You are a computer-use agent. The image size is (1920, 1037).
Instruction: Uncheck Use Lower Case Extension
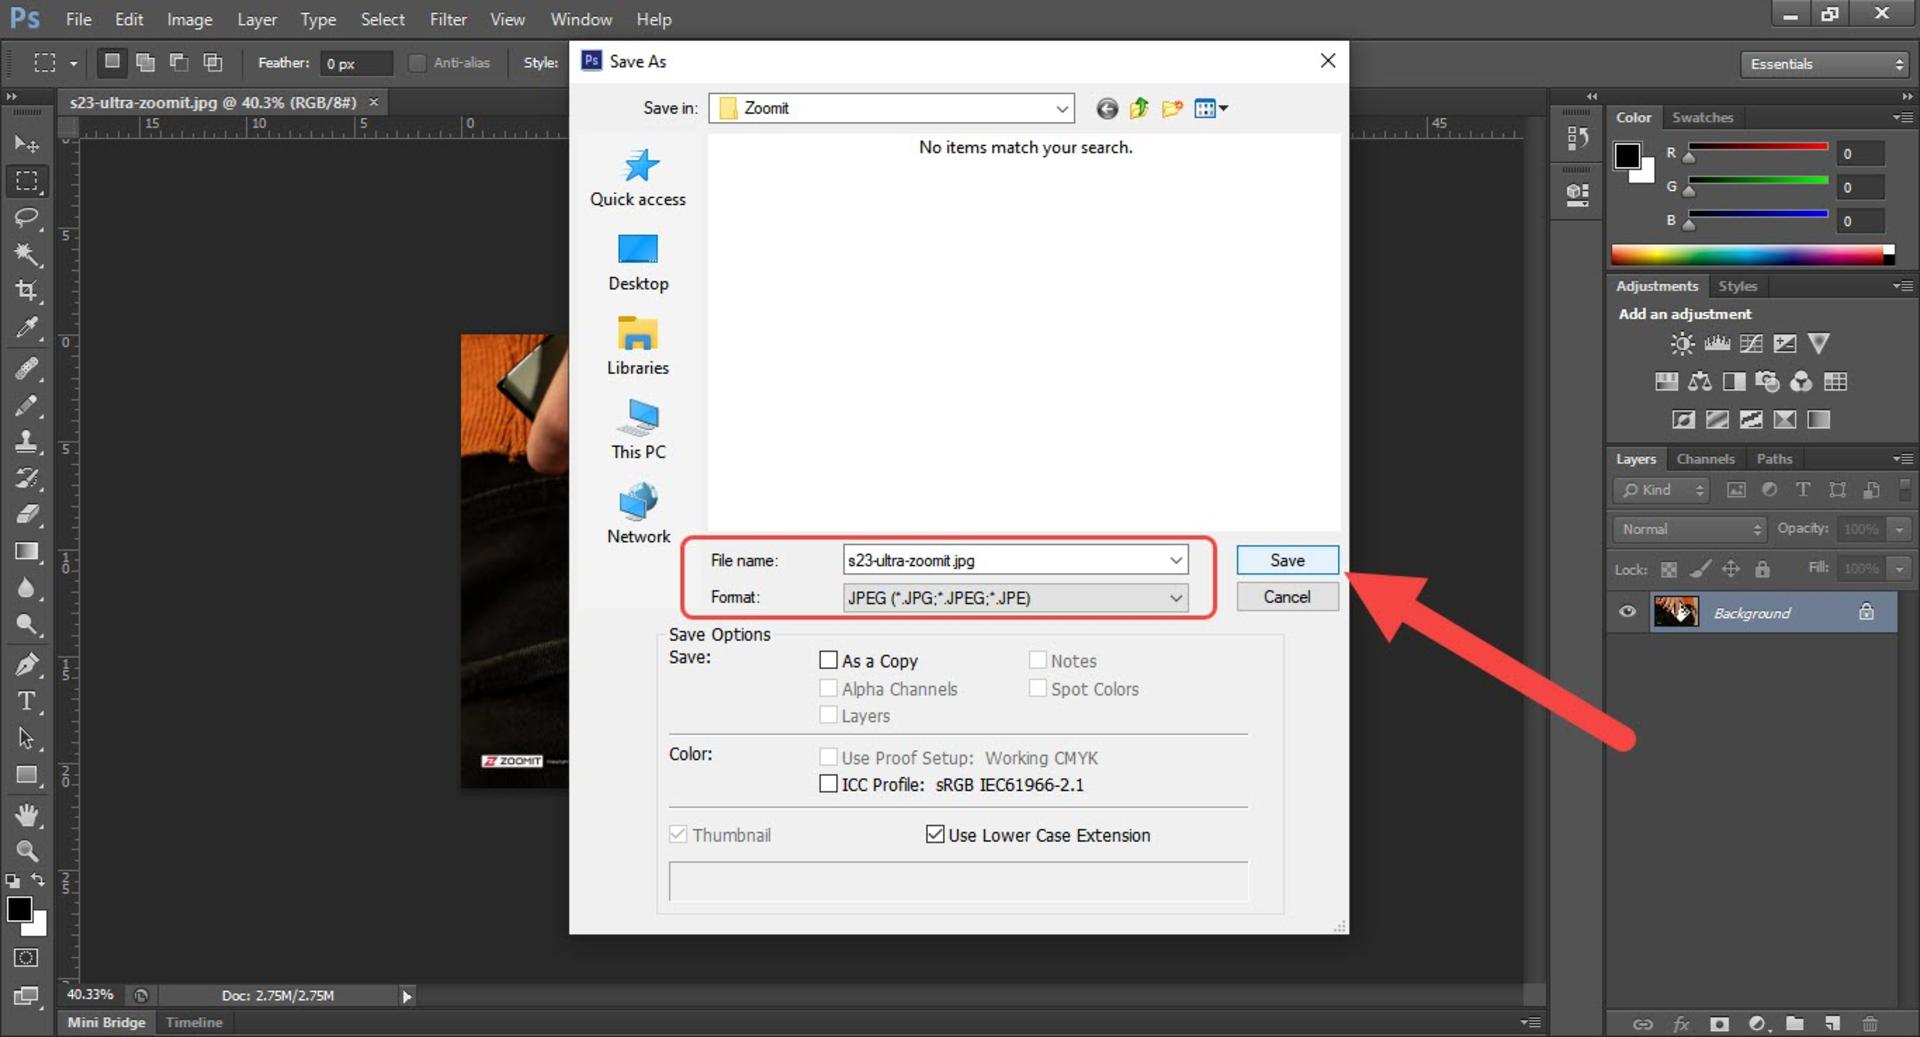(x=935, y=834)
